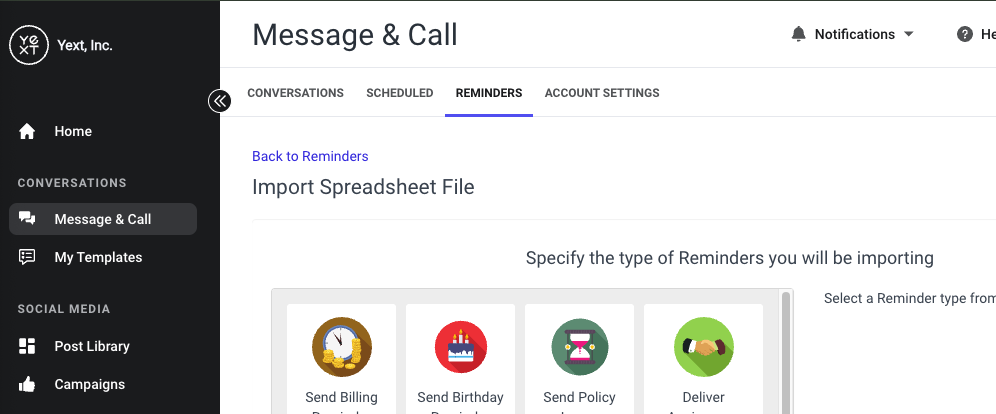Open My Templates using its message icon
This screenshot has width=996, height=414.
pyautogui.click(x=27, y=257)
